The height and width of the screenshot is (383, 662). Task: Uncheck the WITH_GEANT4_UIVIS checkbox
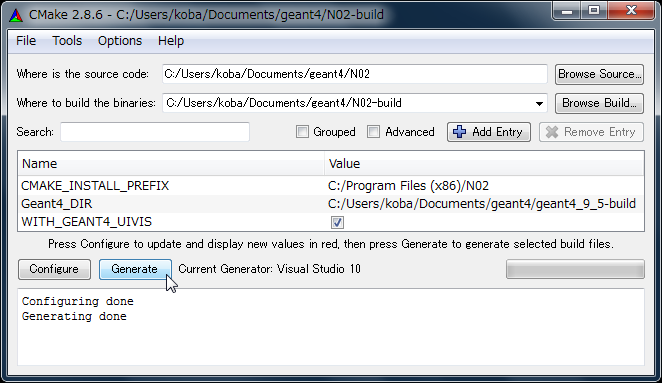[x=337, y=222]
